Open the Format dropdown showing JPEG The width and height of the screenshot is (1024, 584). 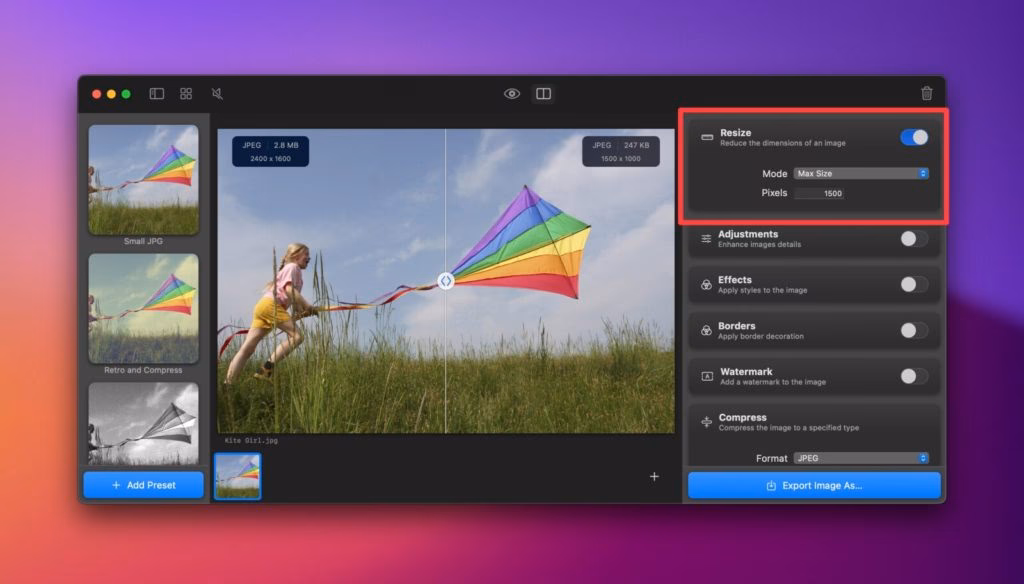pyautogui.click(x=861, y=458)
